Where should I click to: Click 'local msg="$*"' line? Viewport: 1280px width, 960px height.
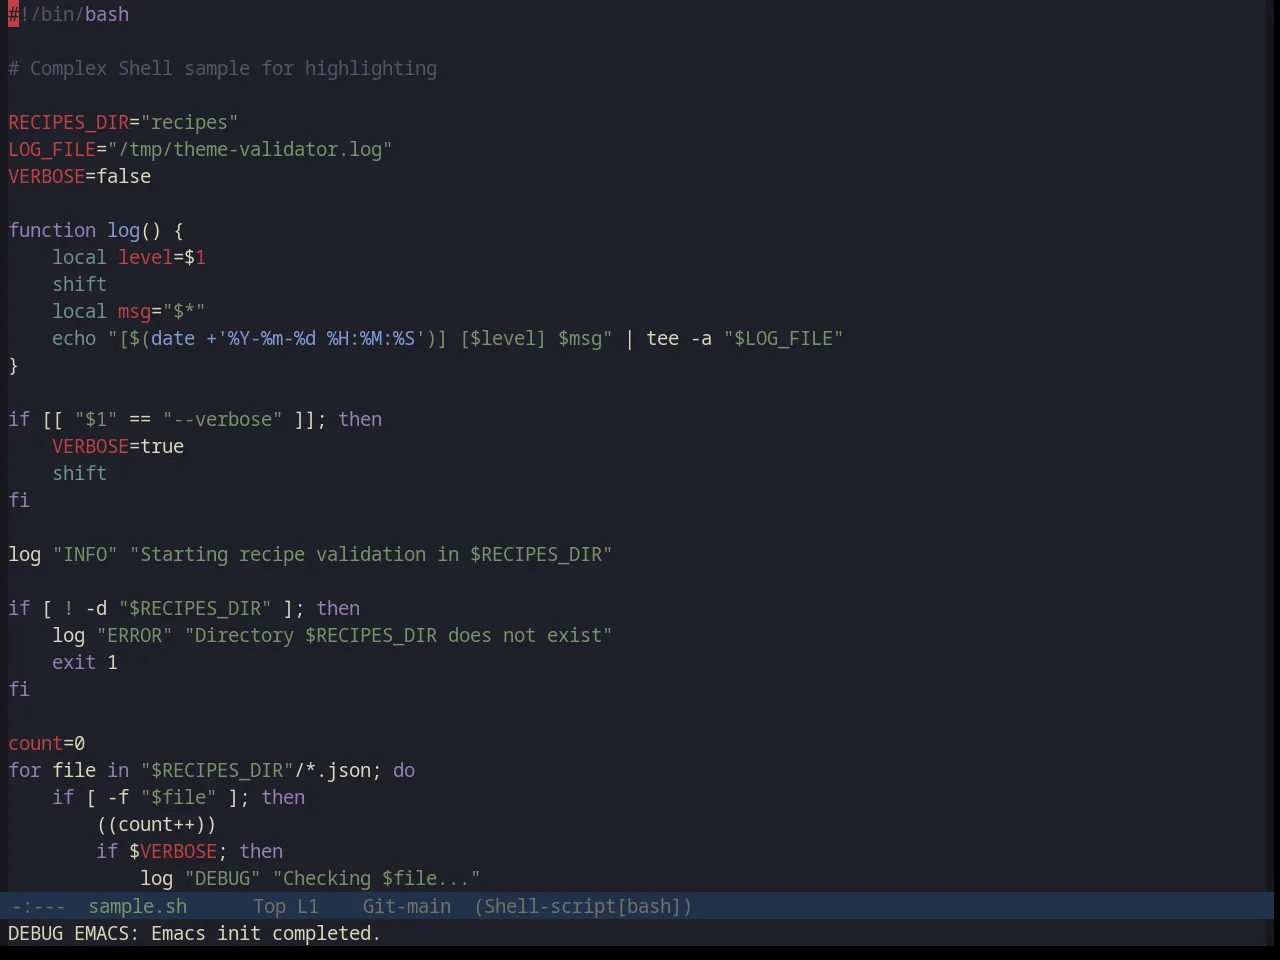pyautogui.click(x=129, y=311)
